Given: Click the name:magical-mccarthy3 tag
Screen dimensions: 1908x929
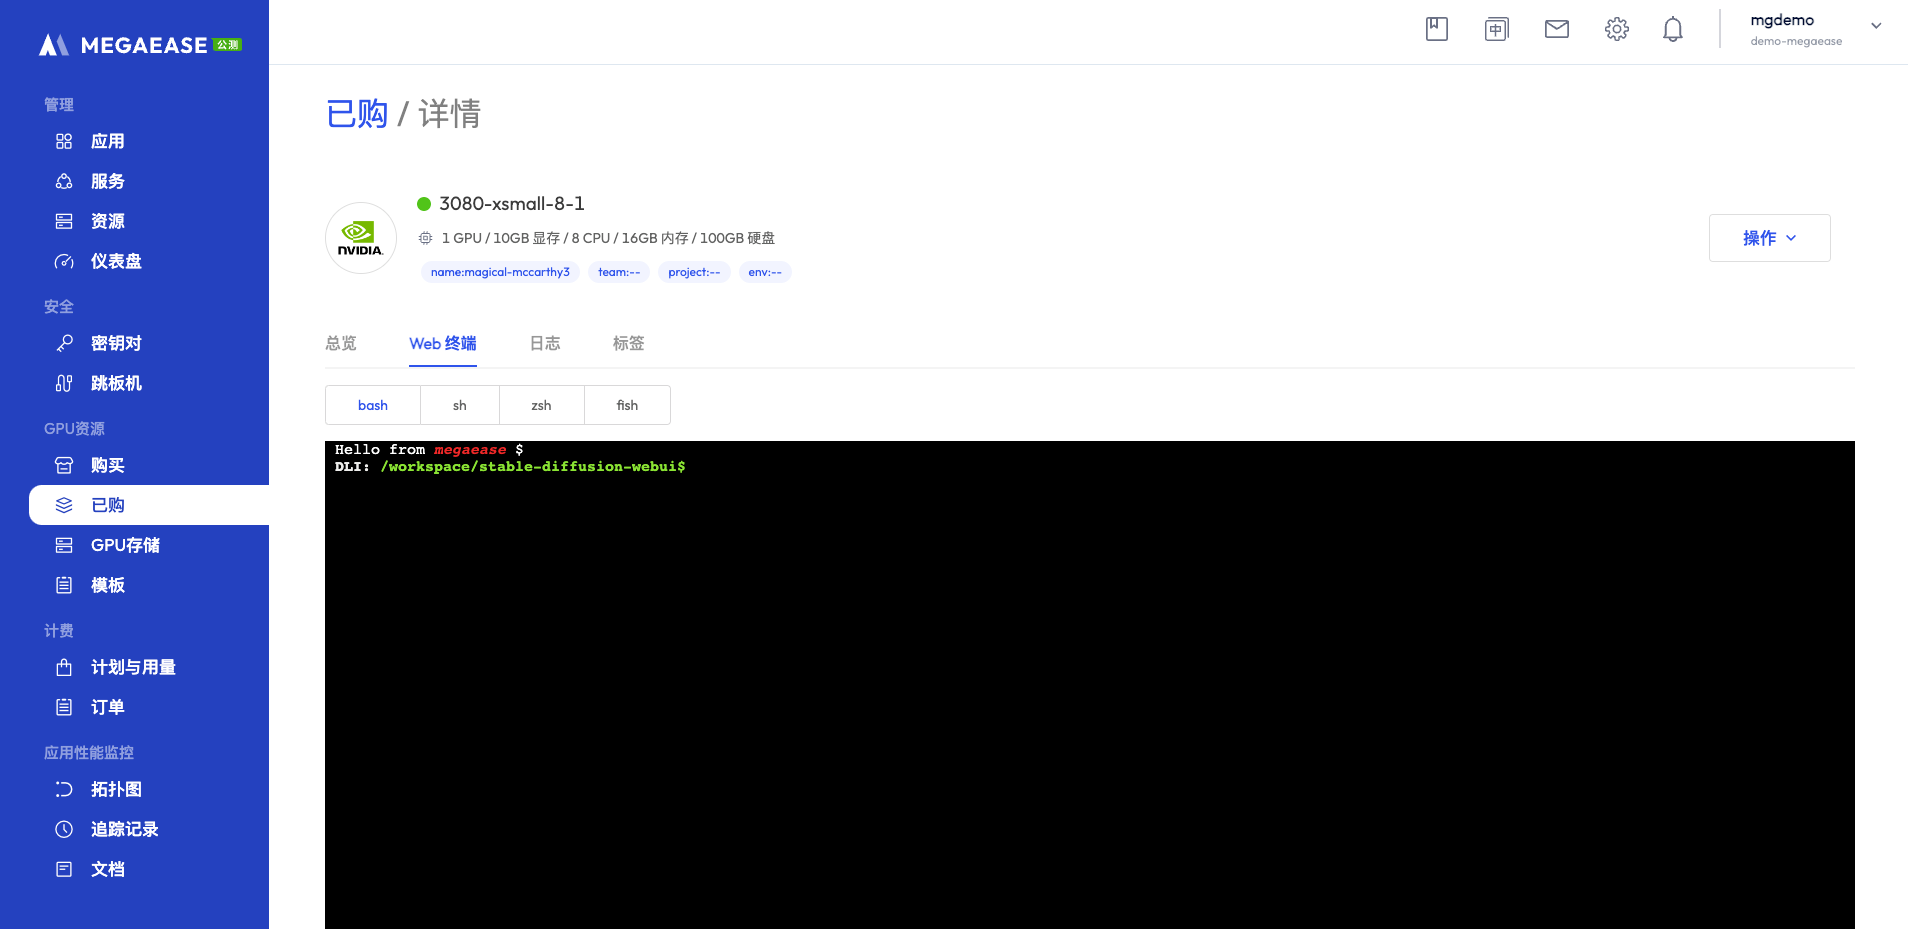Looking at the screenshot, I should coord(500,272).
